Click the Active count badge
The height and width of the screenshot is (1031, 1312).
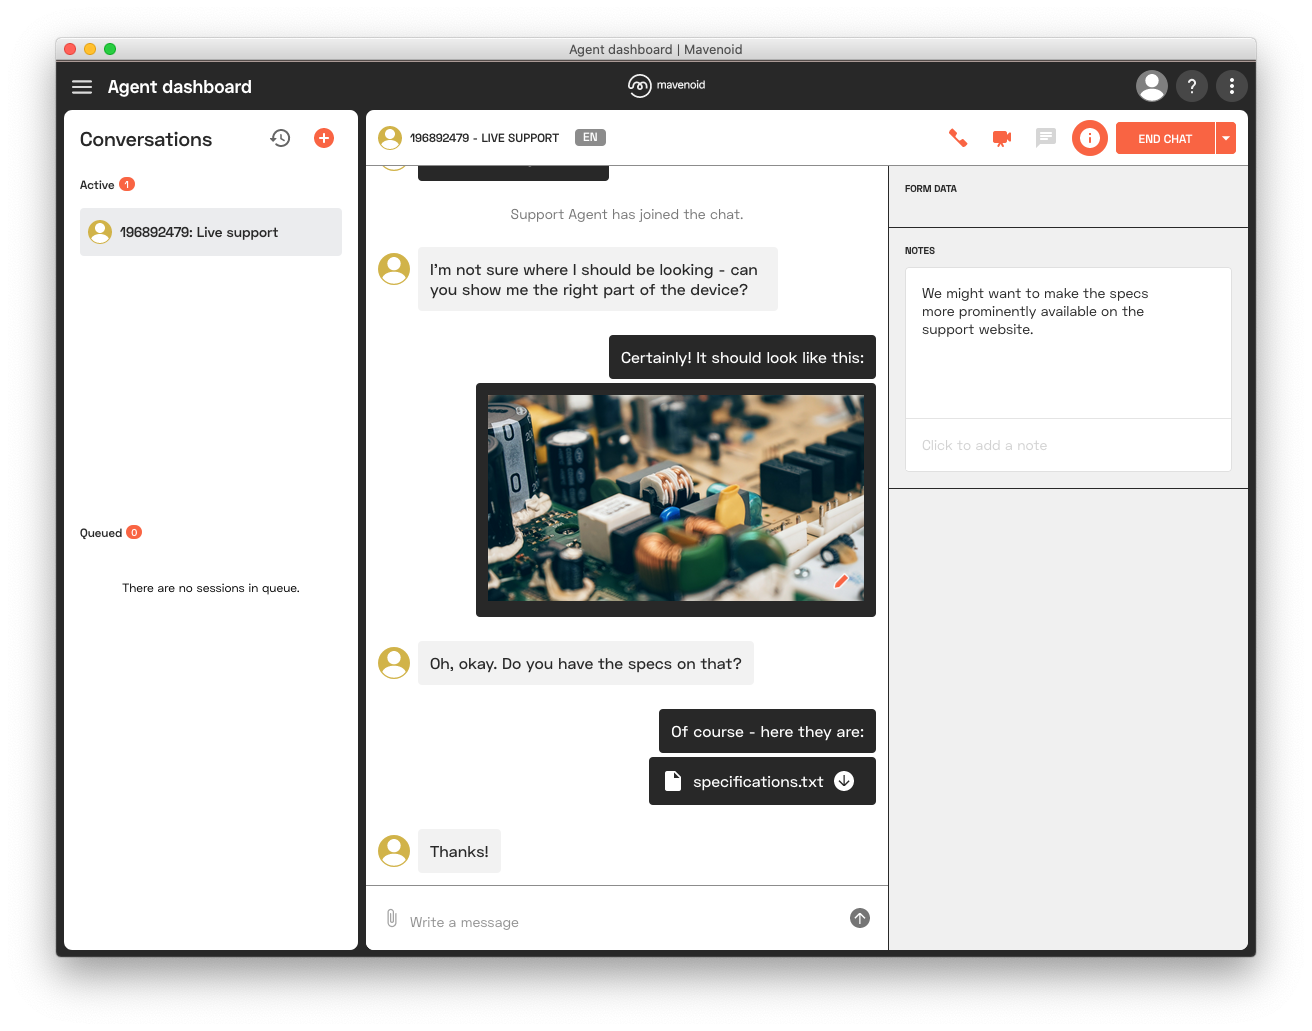[127, 184]
